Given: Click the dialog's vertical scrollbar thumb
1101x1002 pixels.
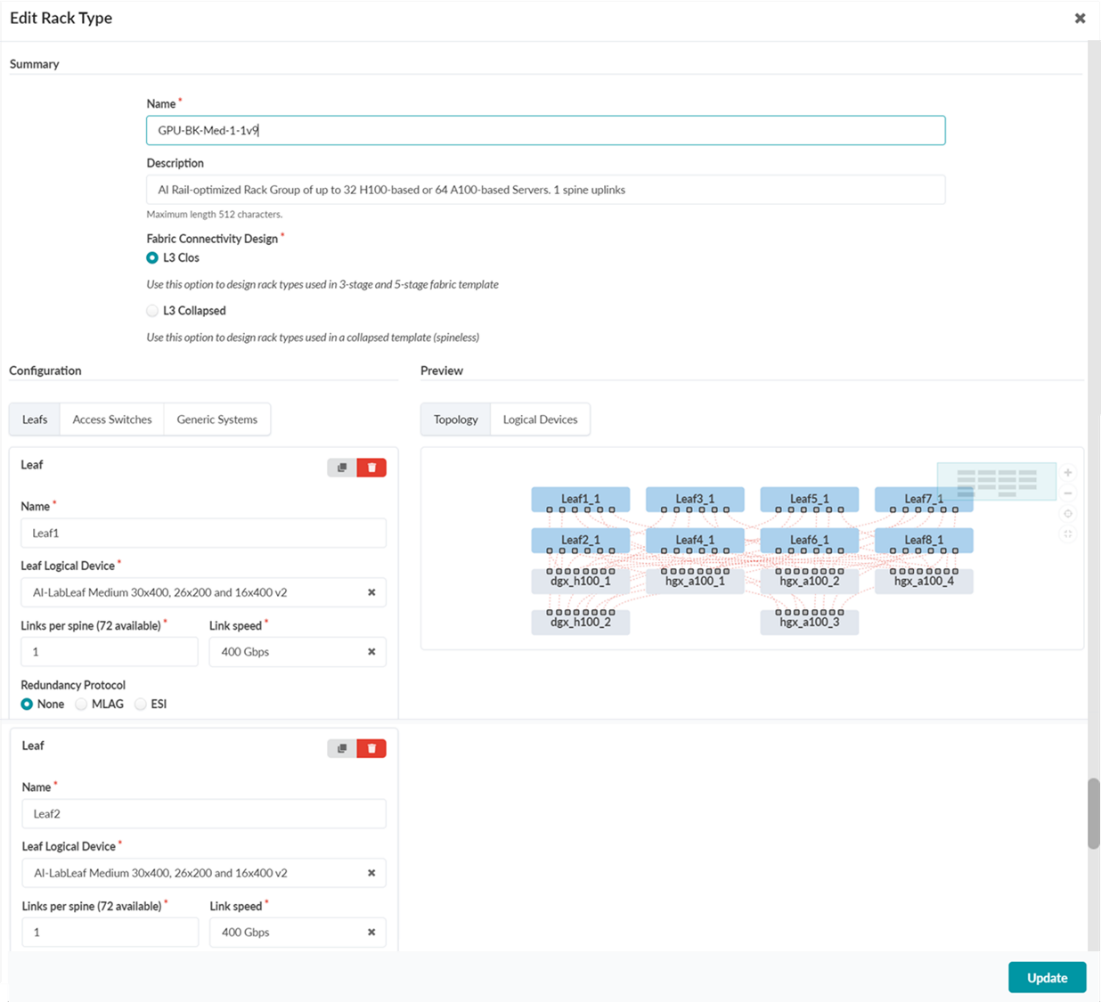Looking at the screenshot, I should (x=1093, y=813).
